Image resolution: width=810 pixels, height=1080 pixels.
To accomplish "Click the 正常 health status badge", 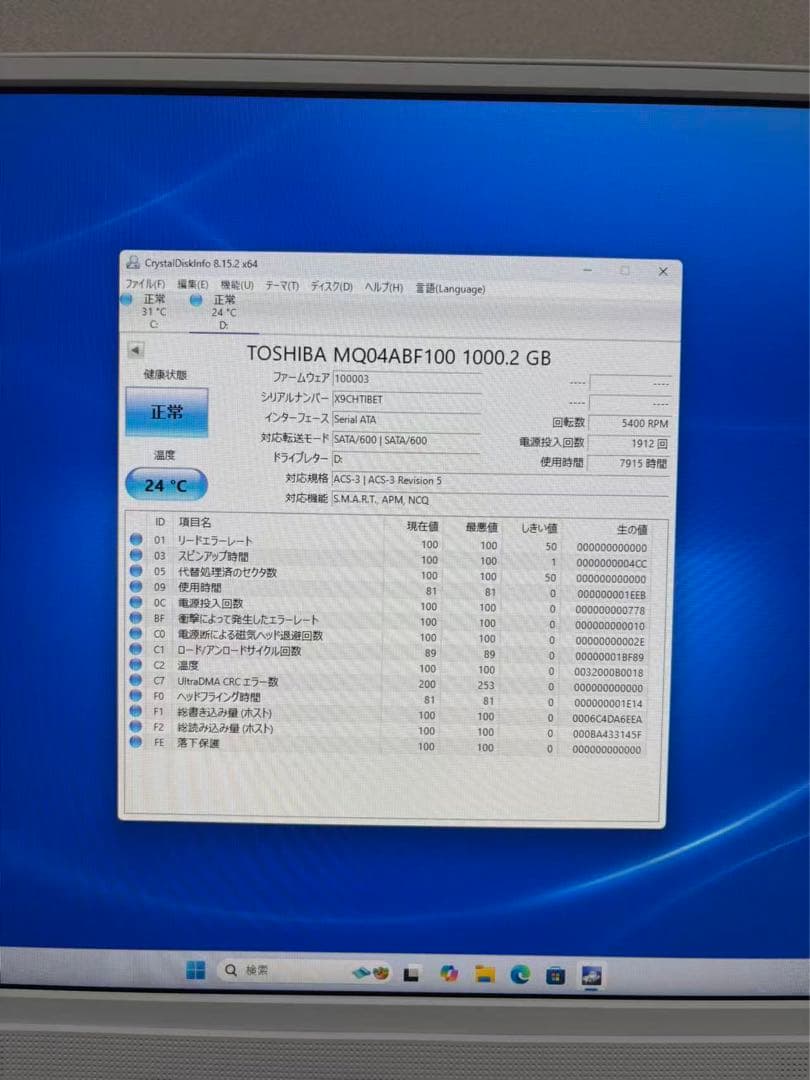I will pos(166,412).
